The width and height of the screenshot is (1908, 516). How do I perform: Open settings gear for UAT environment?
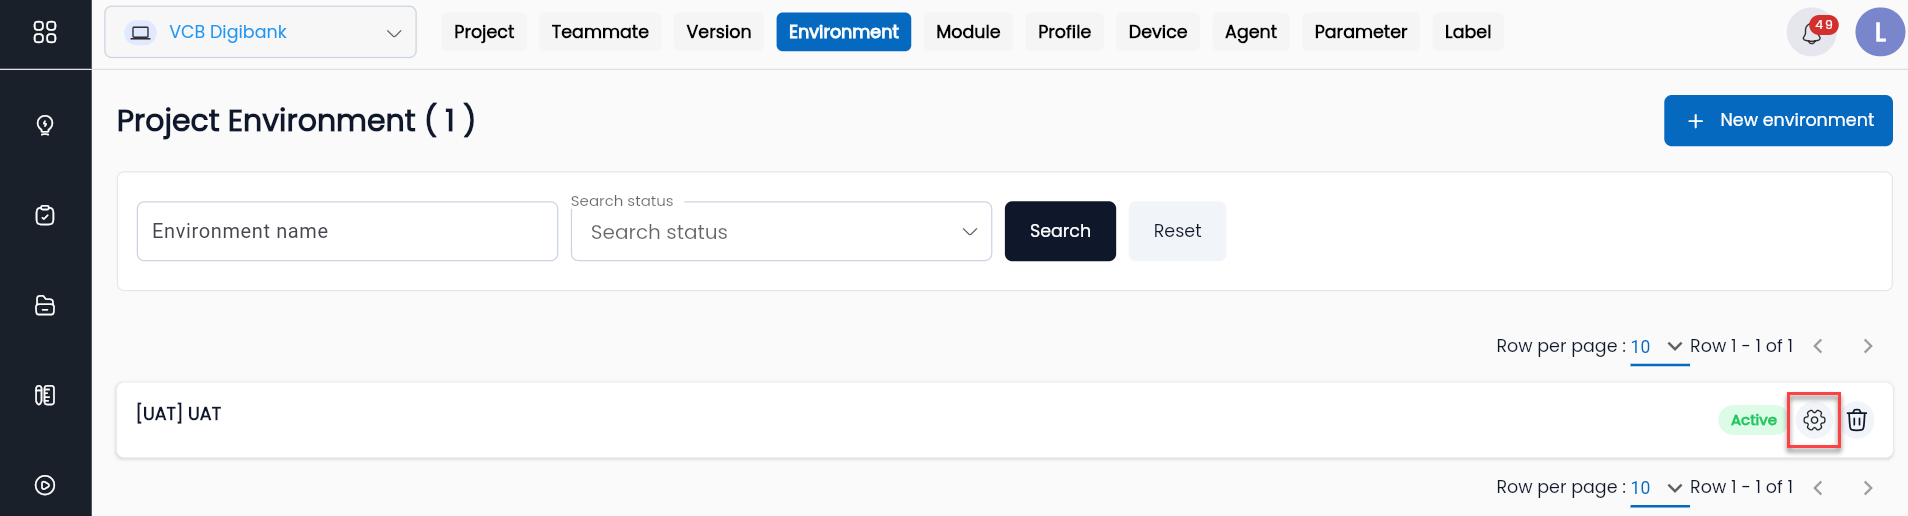[x=1814, y=420]
